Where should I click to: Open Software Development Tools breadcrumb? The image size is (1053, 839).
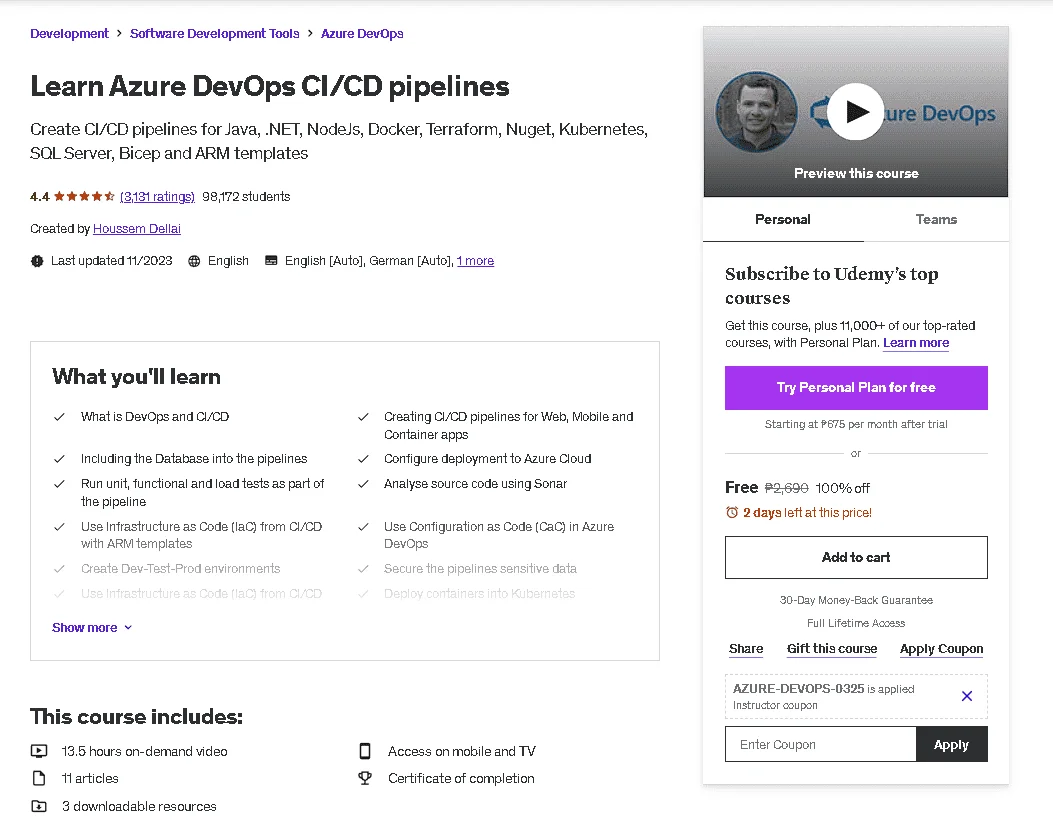pyautogui.click(x=215, y=34)
